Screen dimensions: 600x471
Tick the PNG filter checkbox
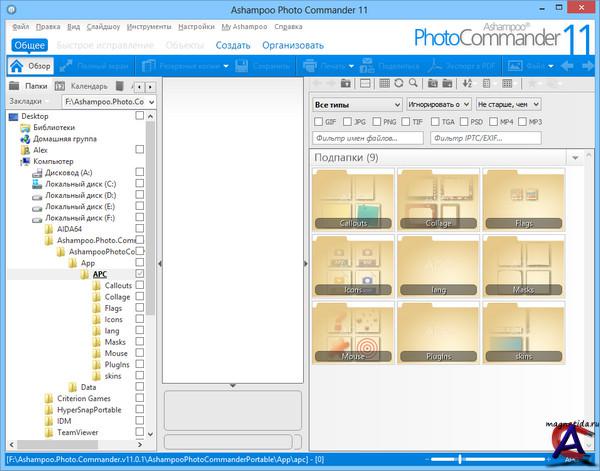[379, 121]
